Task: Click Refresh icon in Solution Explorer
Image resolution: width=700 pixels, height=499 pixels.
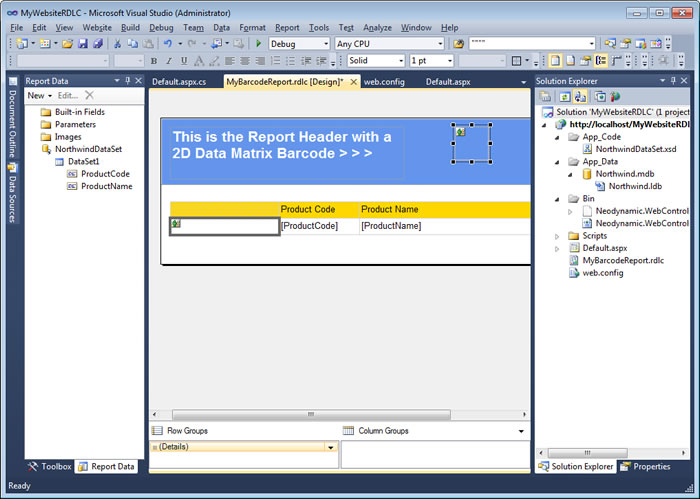Action: [x=565, y=96]
